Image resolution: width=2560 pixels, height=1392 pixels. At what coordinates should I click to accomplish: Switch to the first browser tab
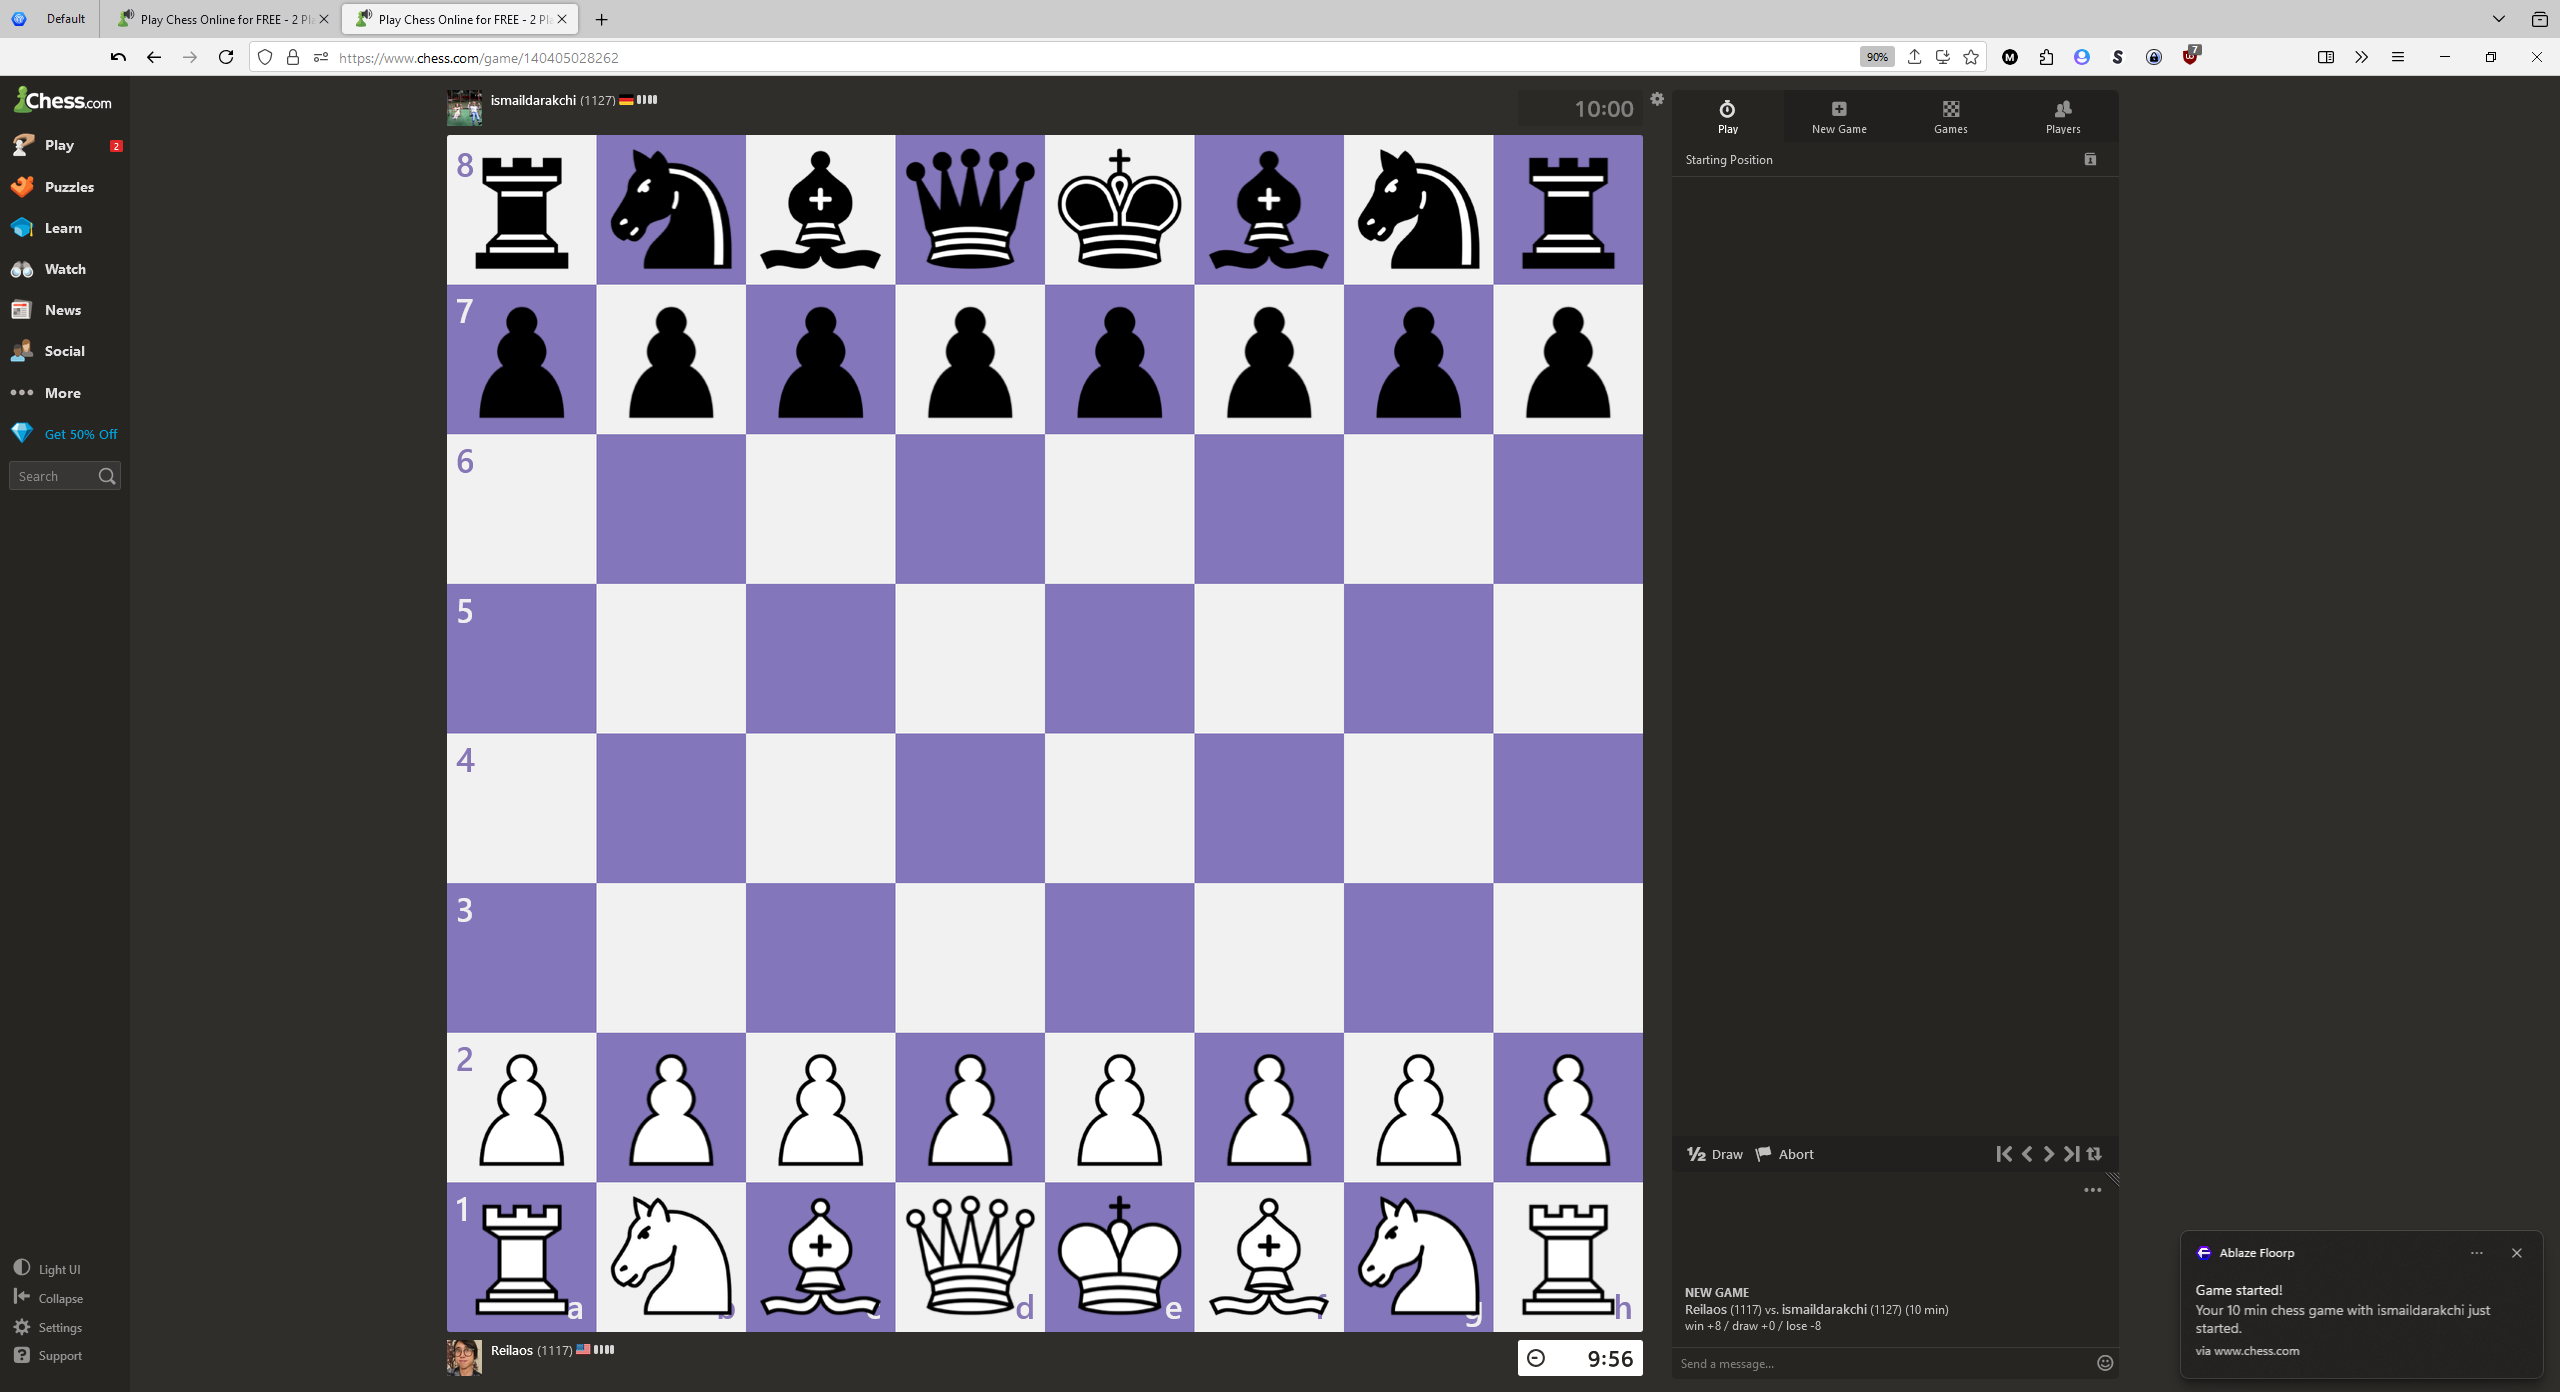(222, 19)
